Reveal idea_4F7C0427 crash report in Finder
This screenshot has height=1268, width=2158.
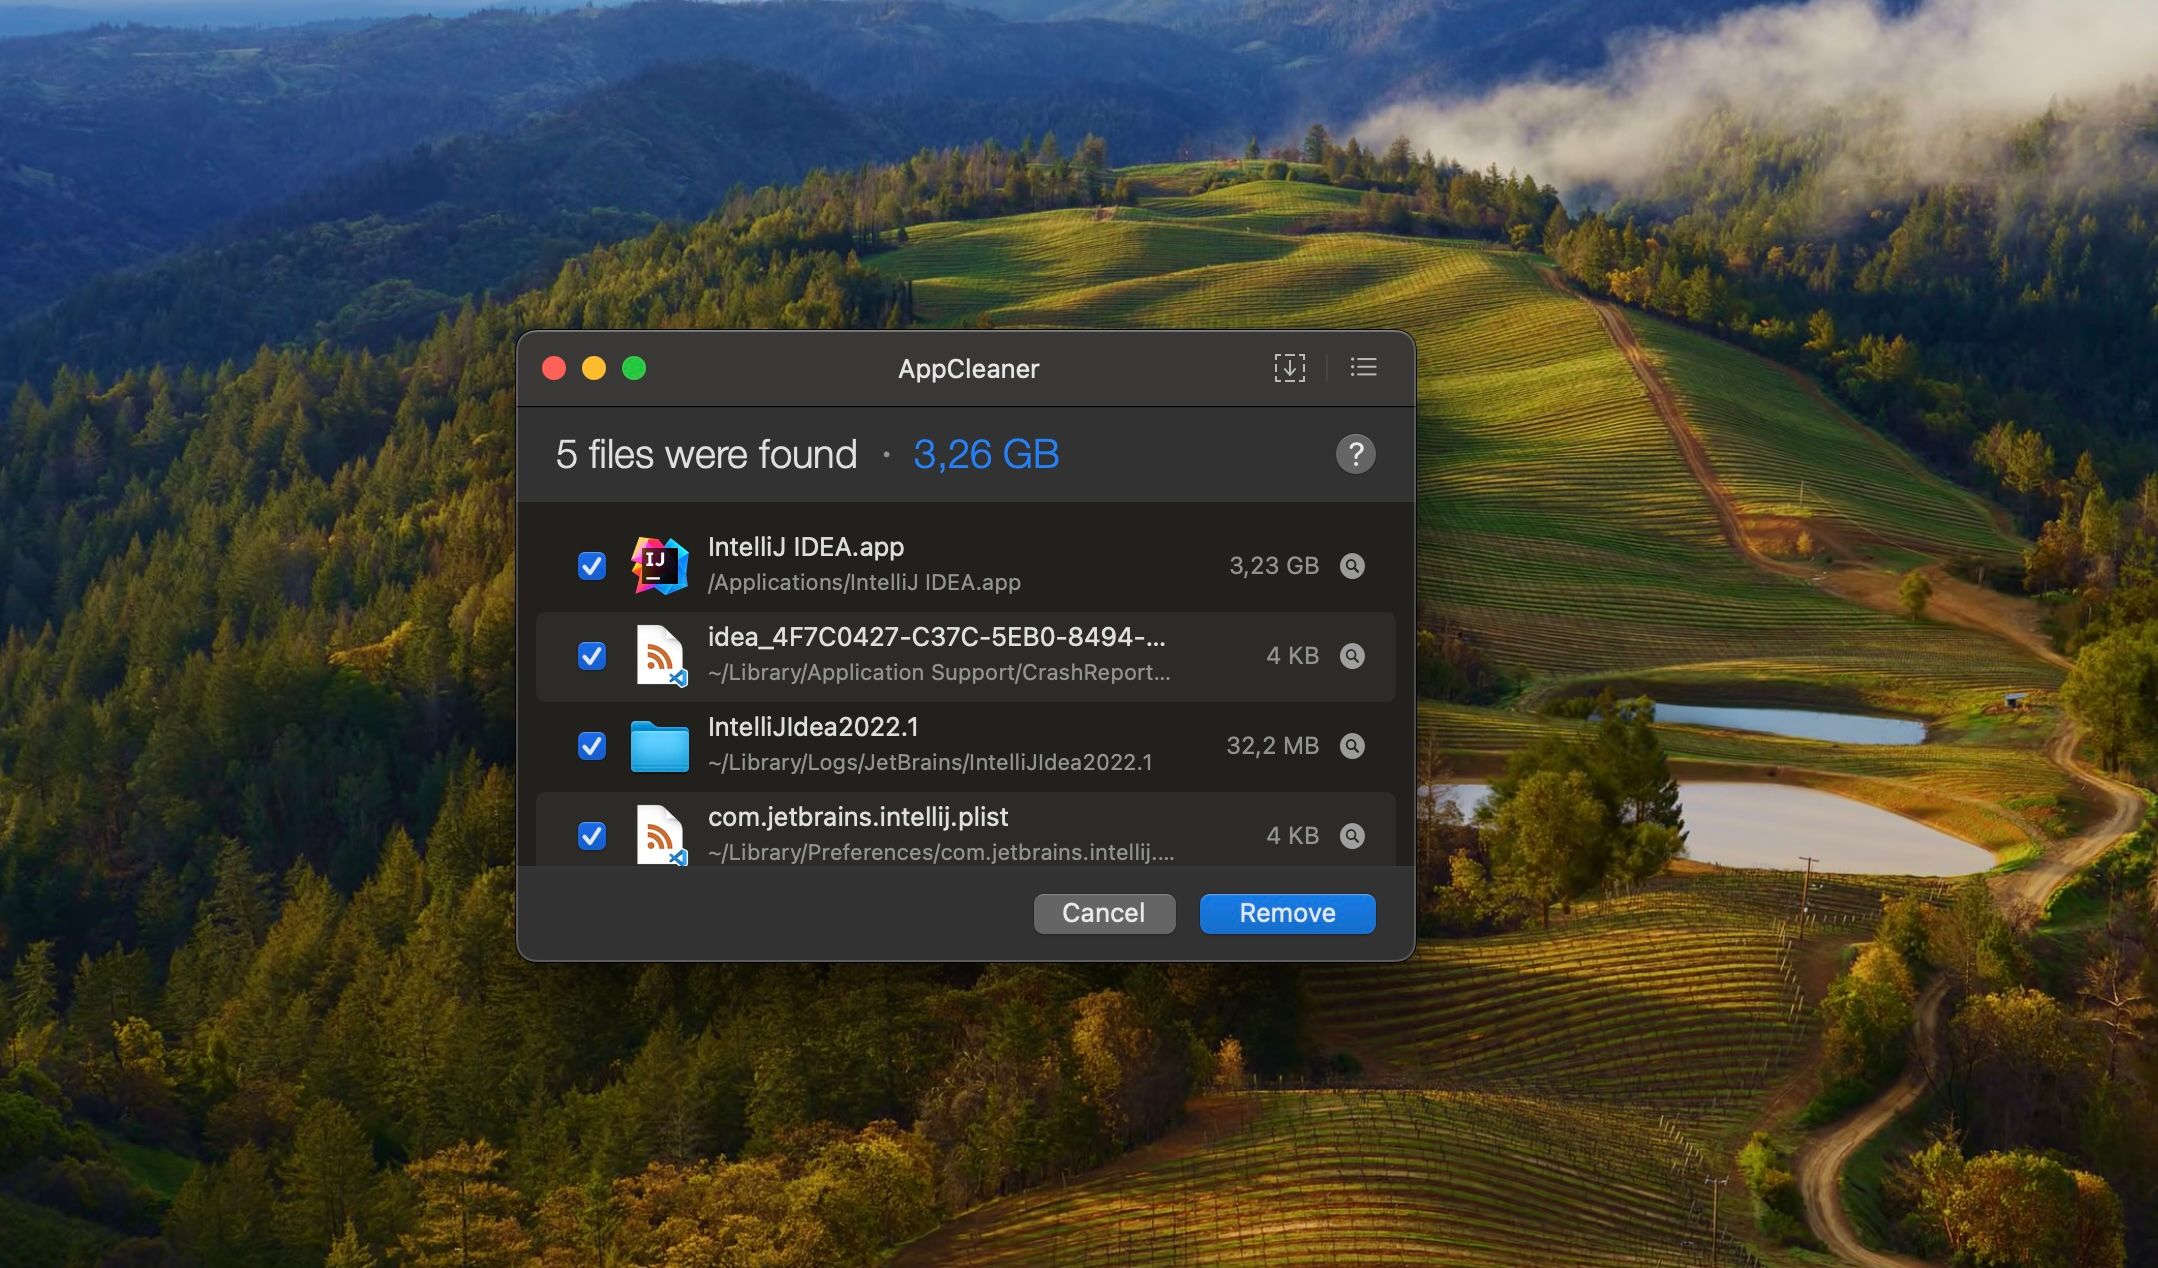pos(1352,656)
